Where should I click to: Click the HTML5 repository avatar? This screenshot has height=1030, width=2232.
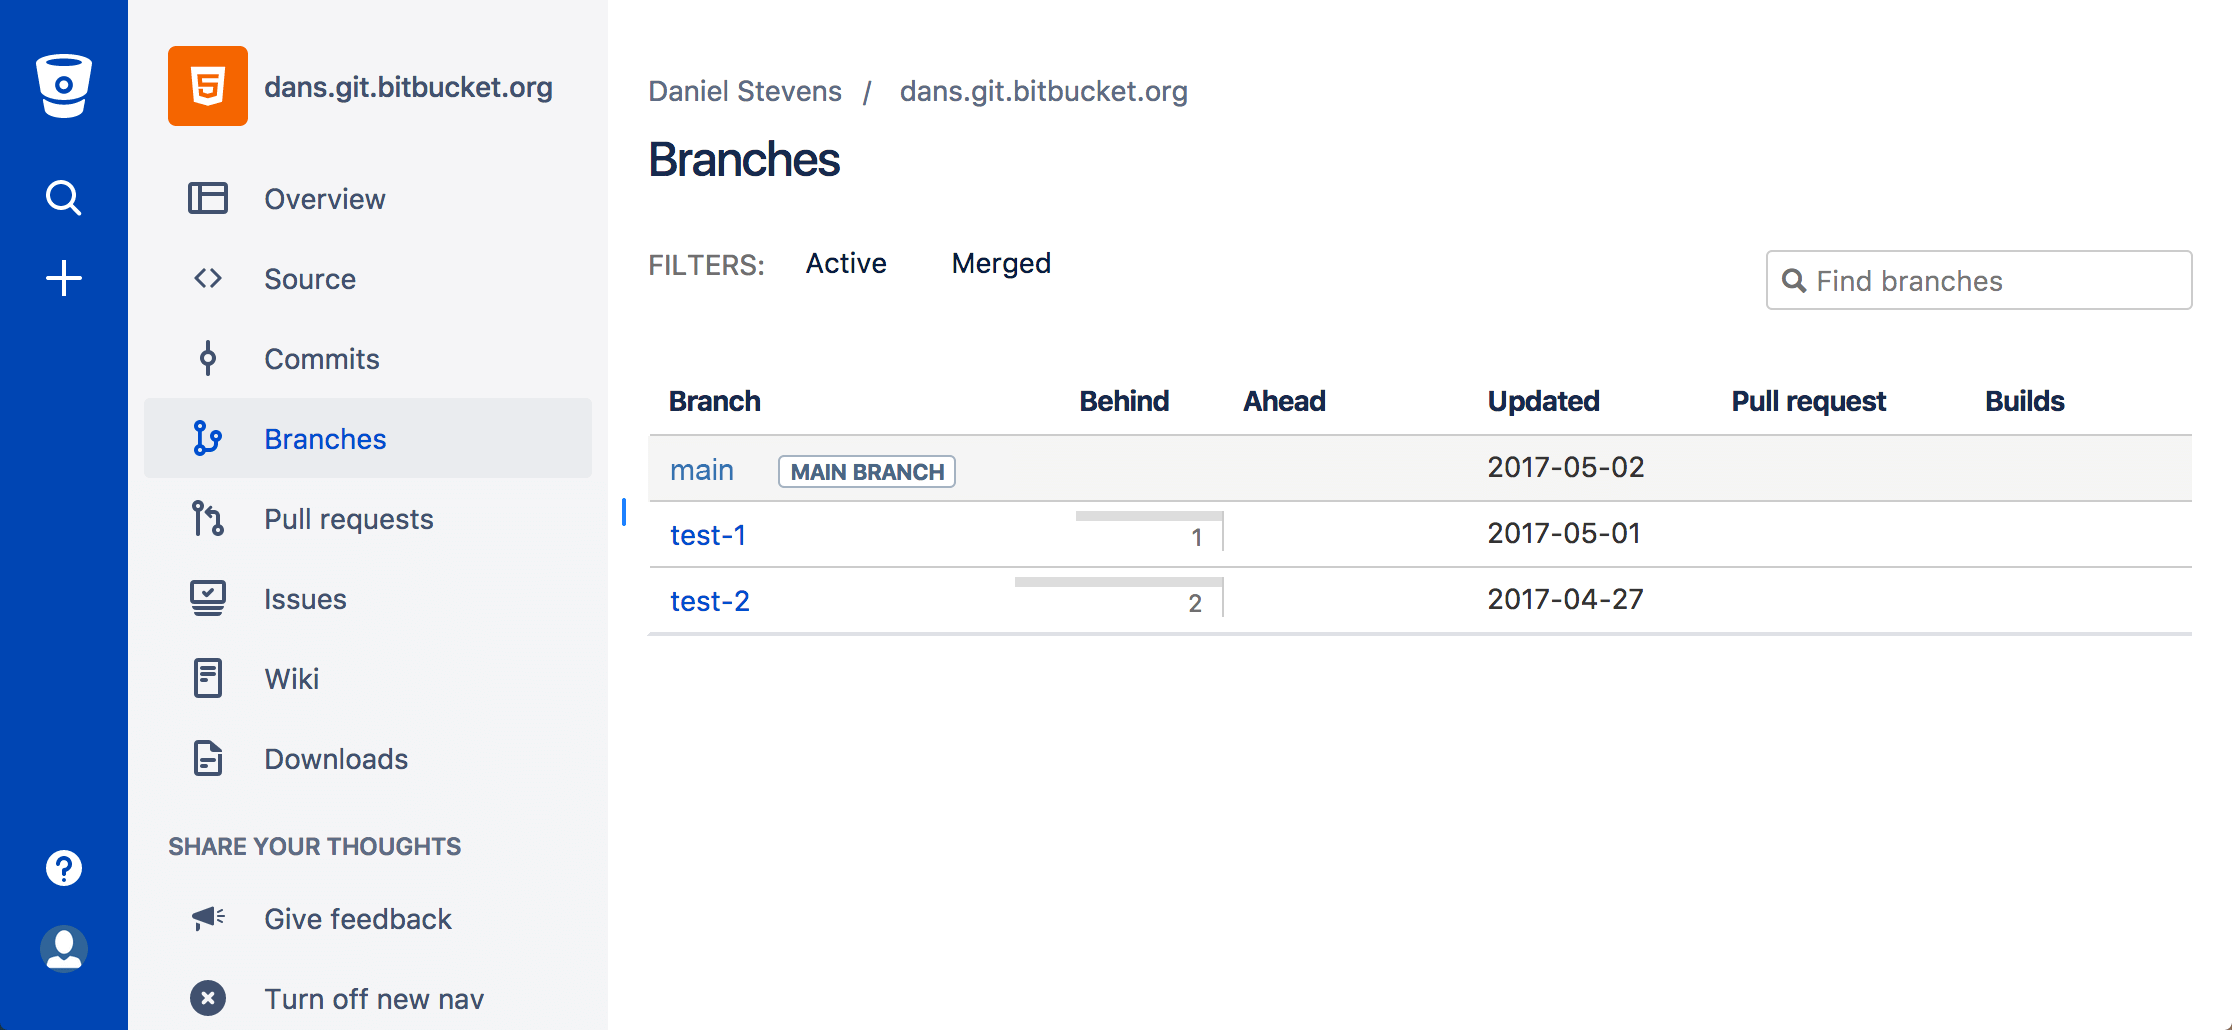(x=207, y=87)
